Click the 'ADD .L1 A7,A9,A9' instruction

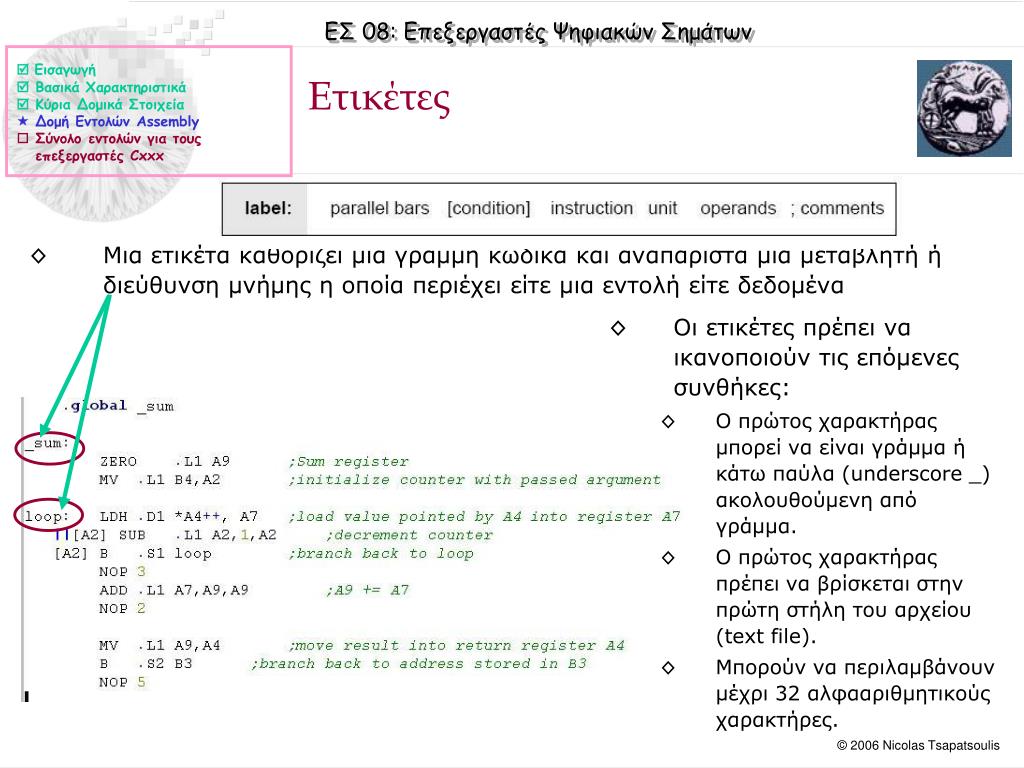tap(174, 590)
